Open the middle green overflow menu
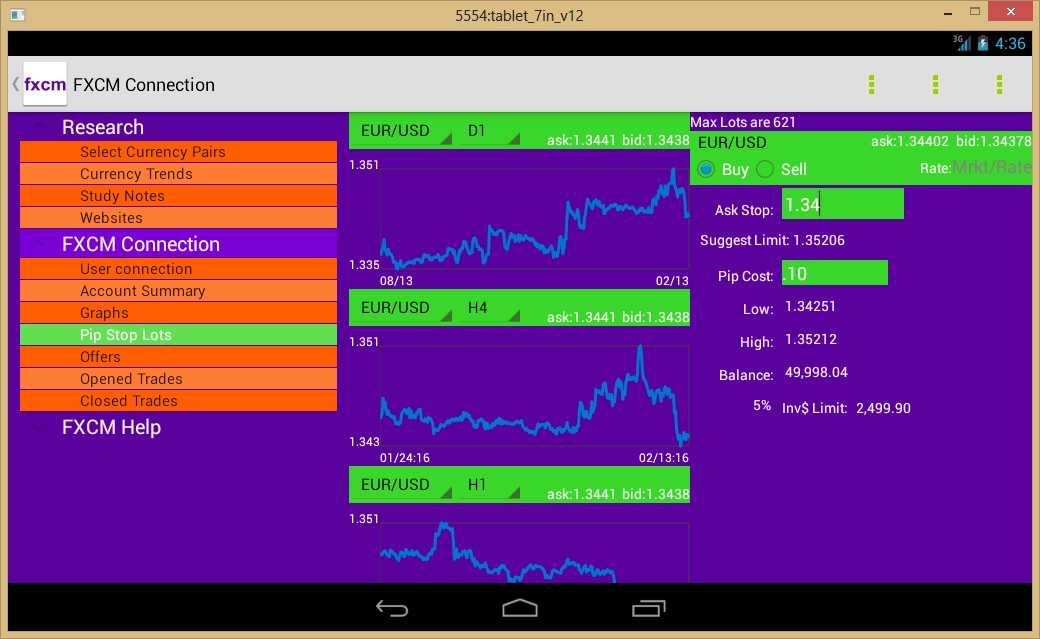 pos(935,84)
